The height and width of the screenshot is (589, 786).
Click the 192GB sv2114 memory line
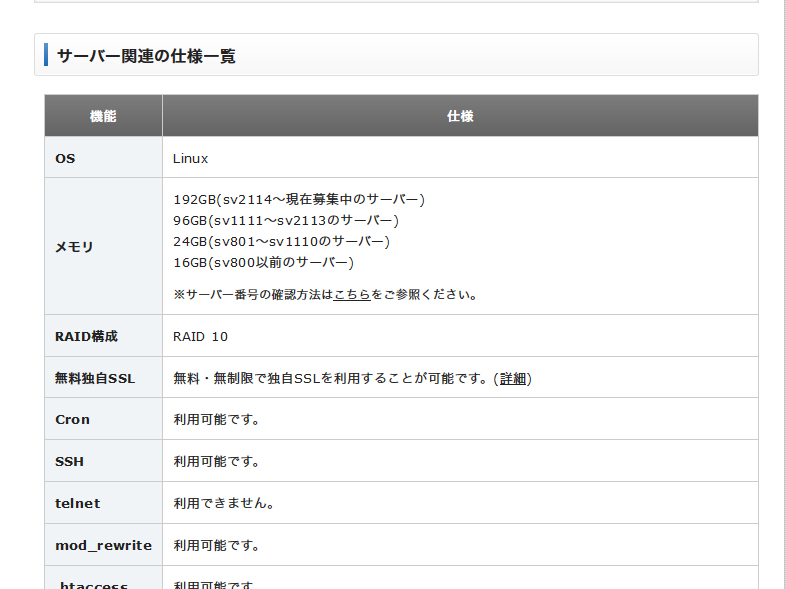click(299, 200)
